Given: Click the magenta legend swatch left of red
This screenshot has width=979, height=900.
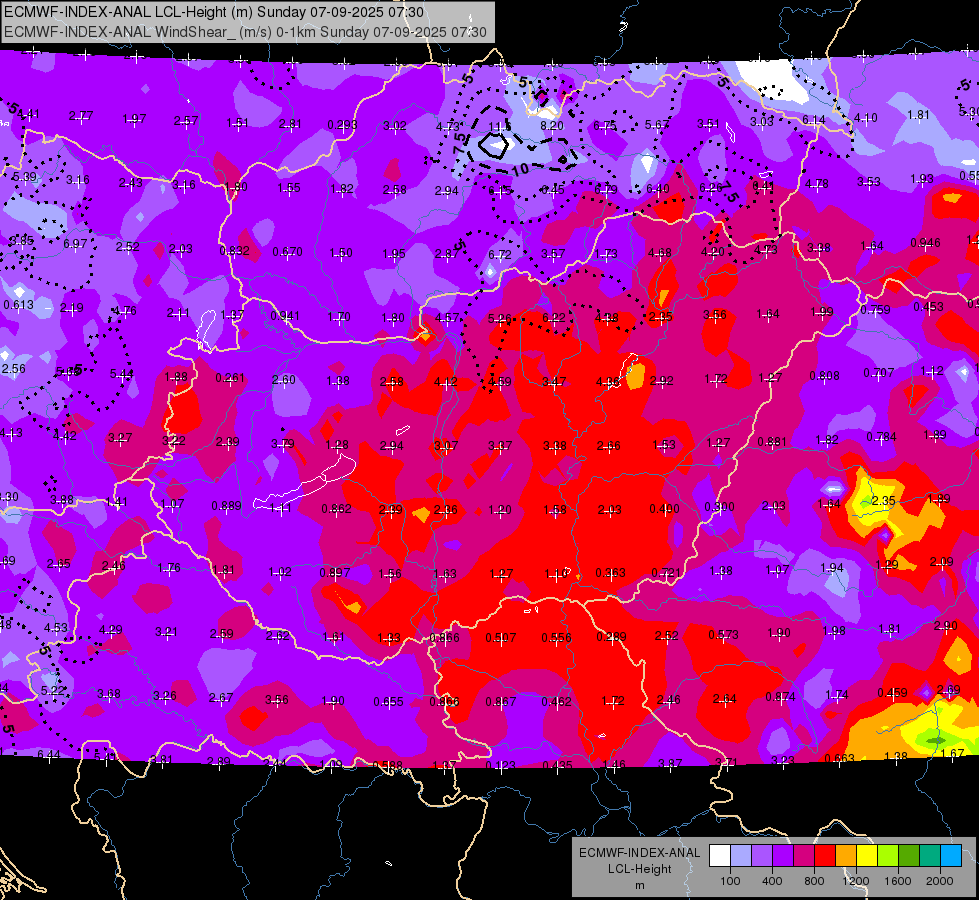Looking at the screenshot, I should (804, 856).
